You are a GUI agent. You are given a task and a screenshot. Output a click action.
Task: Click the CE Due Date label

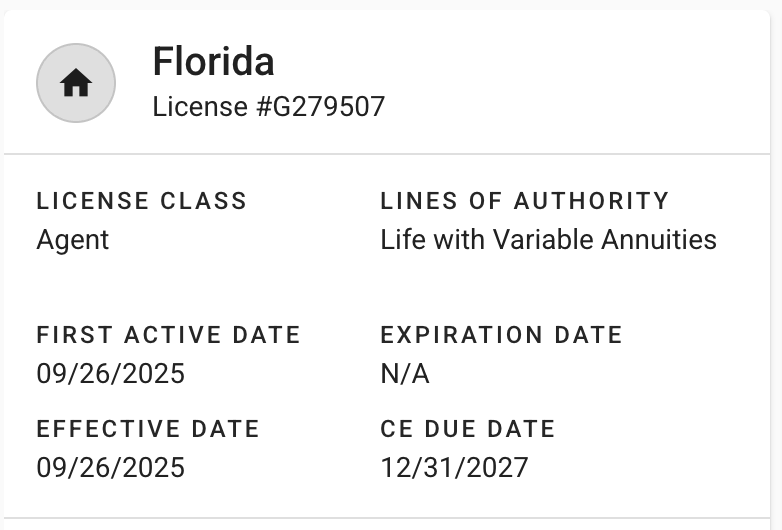coord(467,428)
